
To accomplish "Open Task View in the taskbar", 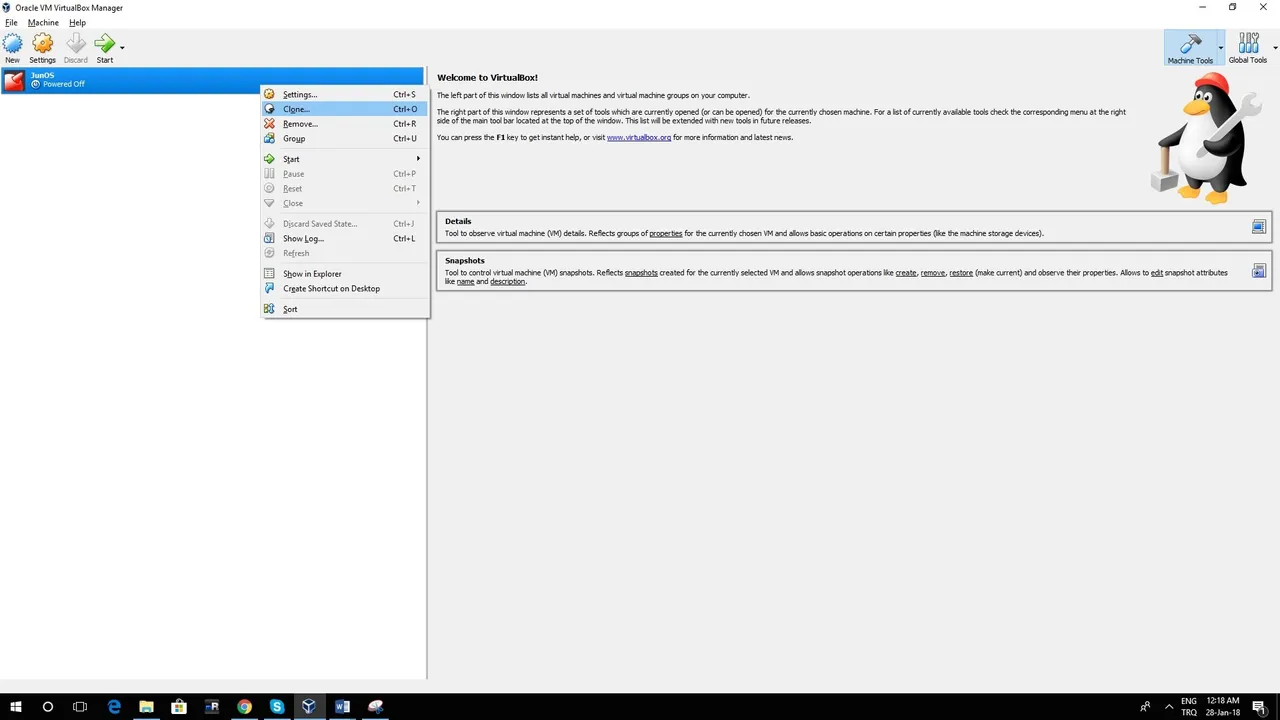I will (x=80, y=706).
